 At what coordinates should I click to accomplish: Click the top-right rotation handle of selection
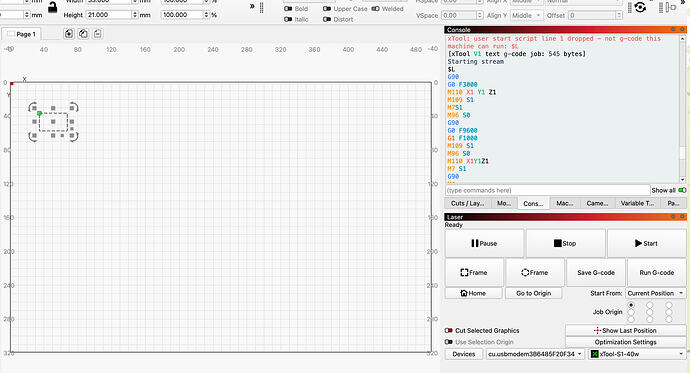click(x=74, y=107)
